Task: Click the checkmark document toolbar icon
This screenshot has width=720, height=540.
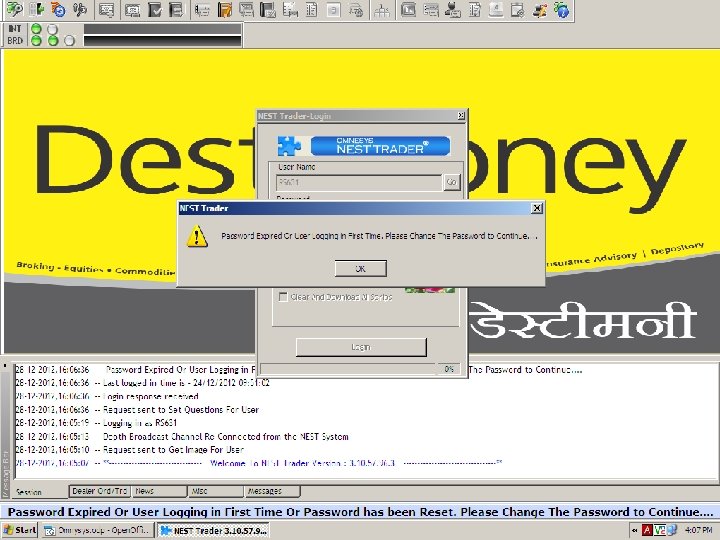Action: [155, 9]
